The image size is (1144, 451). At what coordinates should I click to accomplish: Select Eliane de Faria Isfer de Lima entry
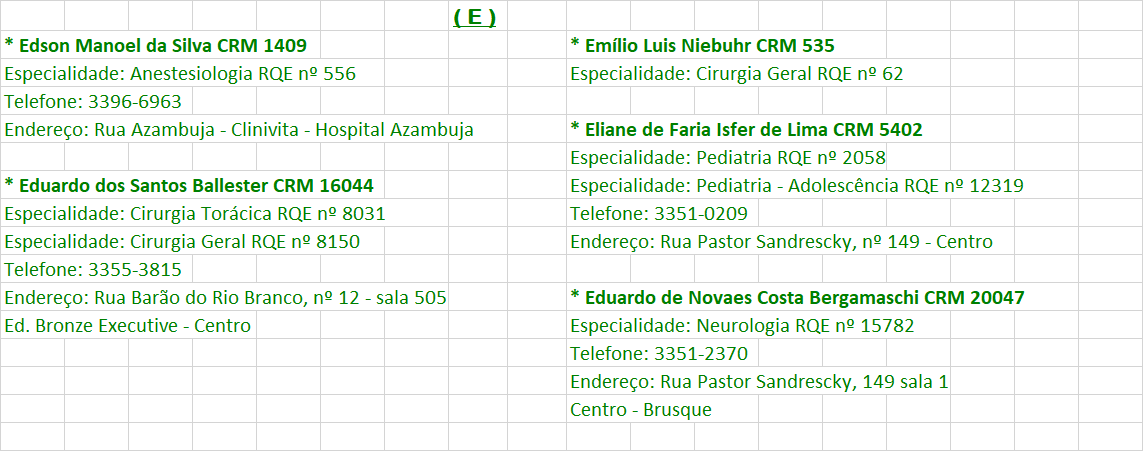pos(746,130)
